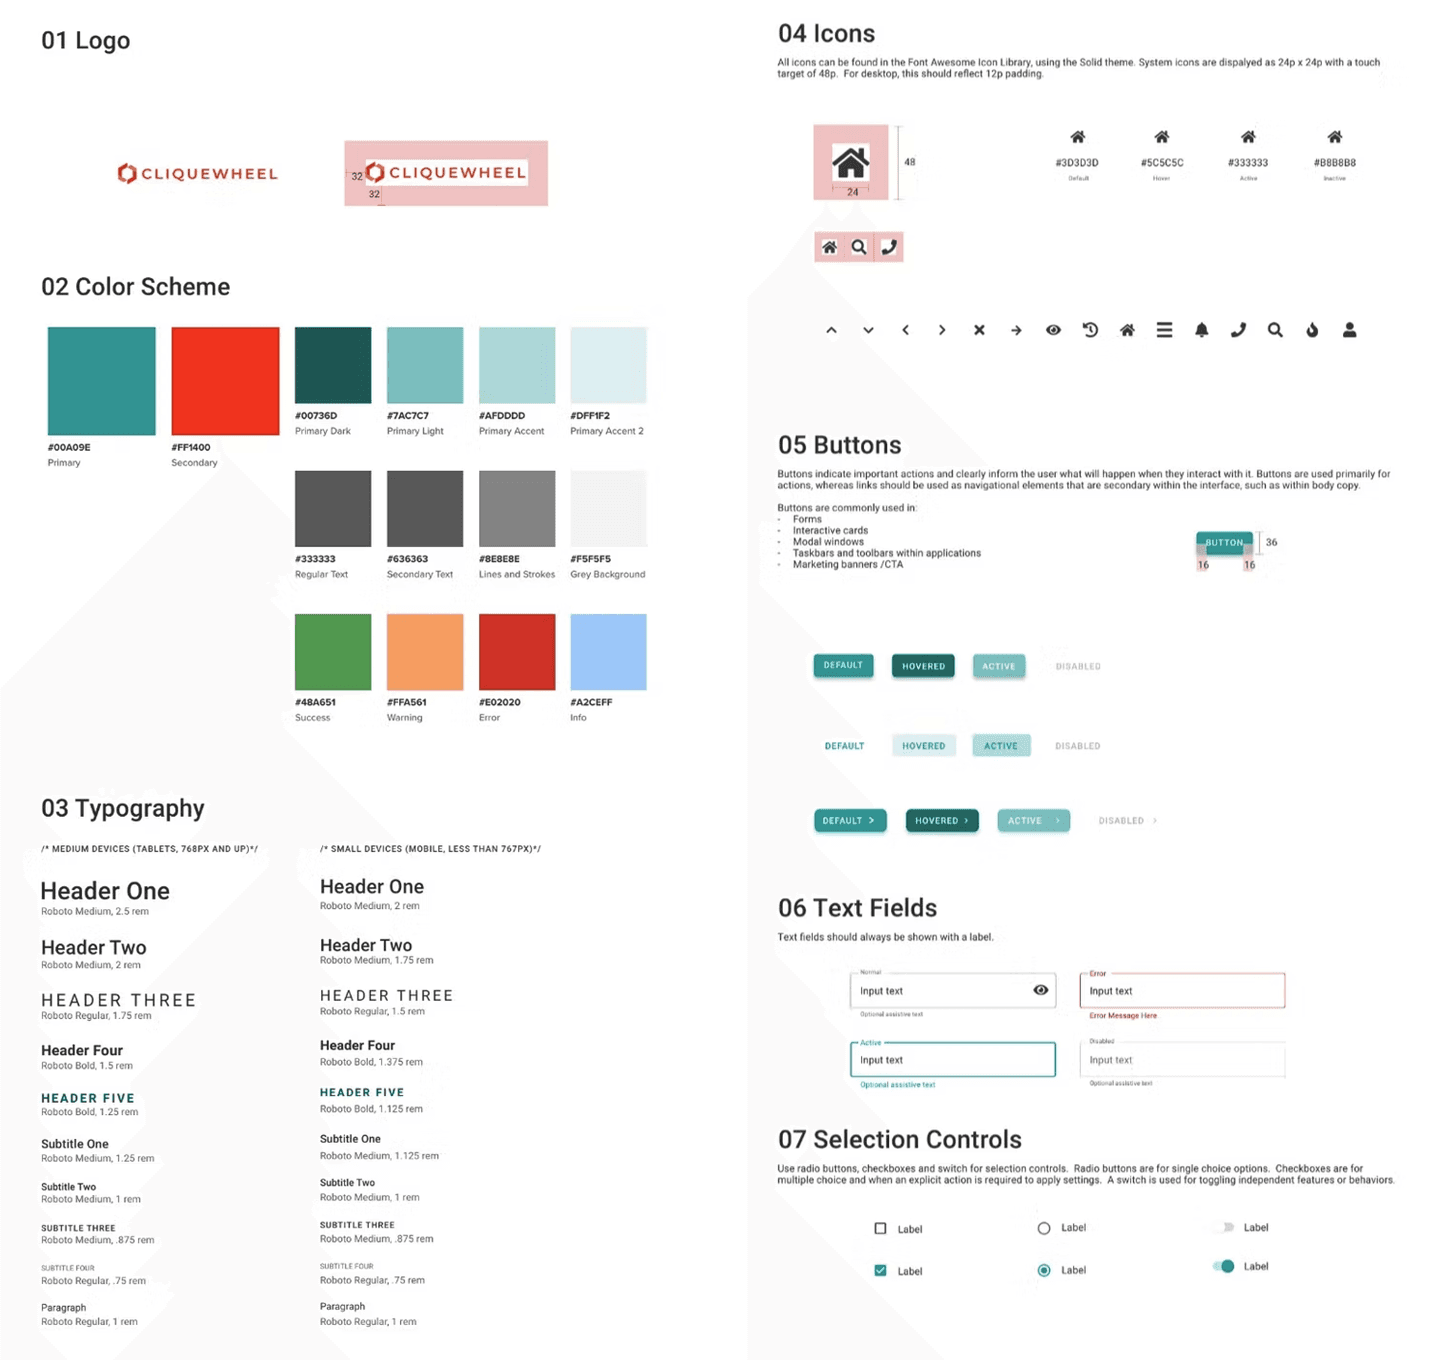Viewport: 1448px width, 1360px height.
Task: Click the Cliquewheel logo on pink background
Action: coord(446,173)
